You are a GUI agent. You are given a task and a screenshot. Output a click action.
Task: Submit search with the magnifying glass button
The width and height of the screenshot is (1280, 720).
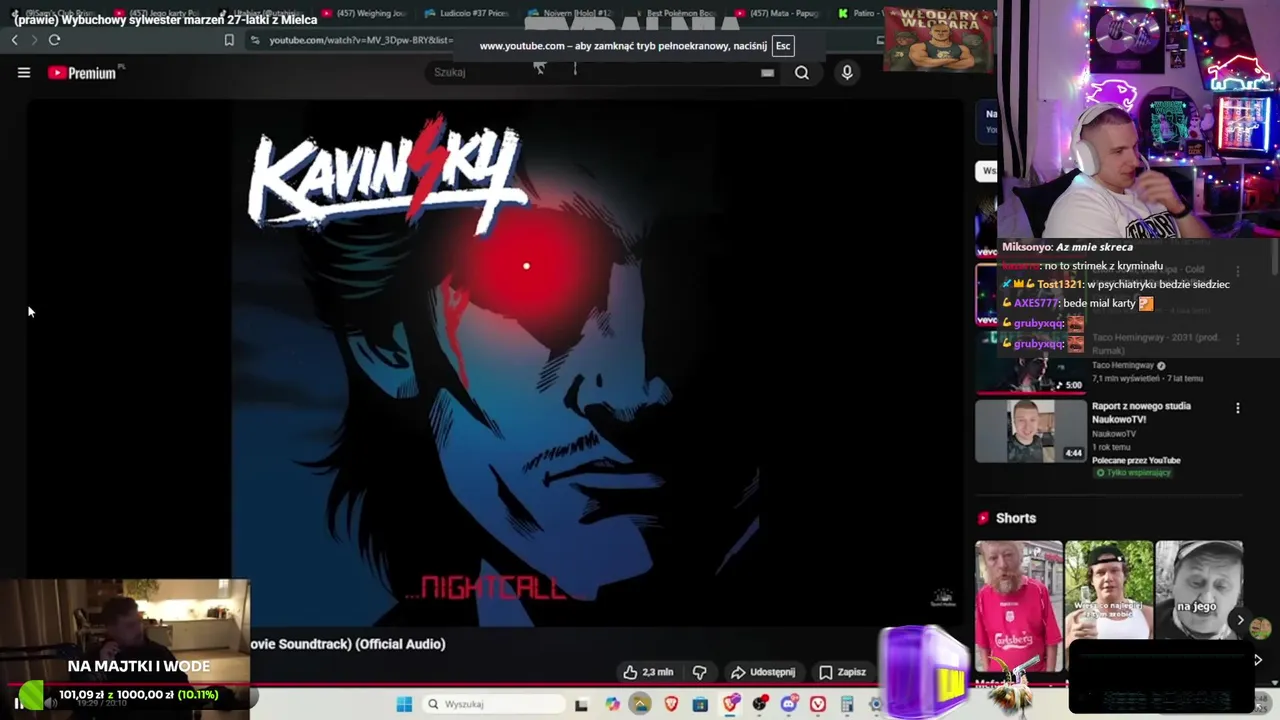pyautogui.click(x=802, y=72)
